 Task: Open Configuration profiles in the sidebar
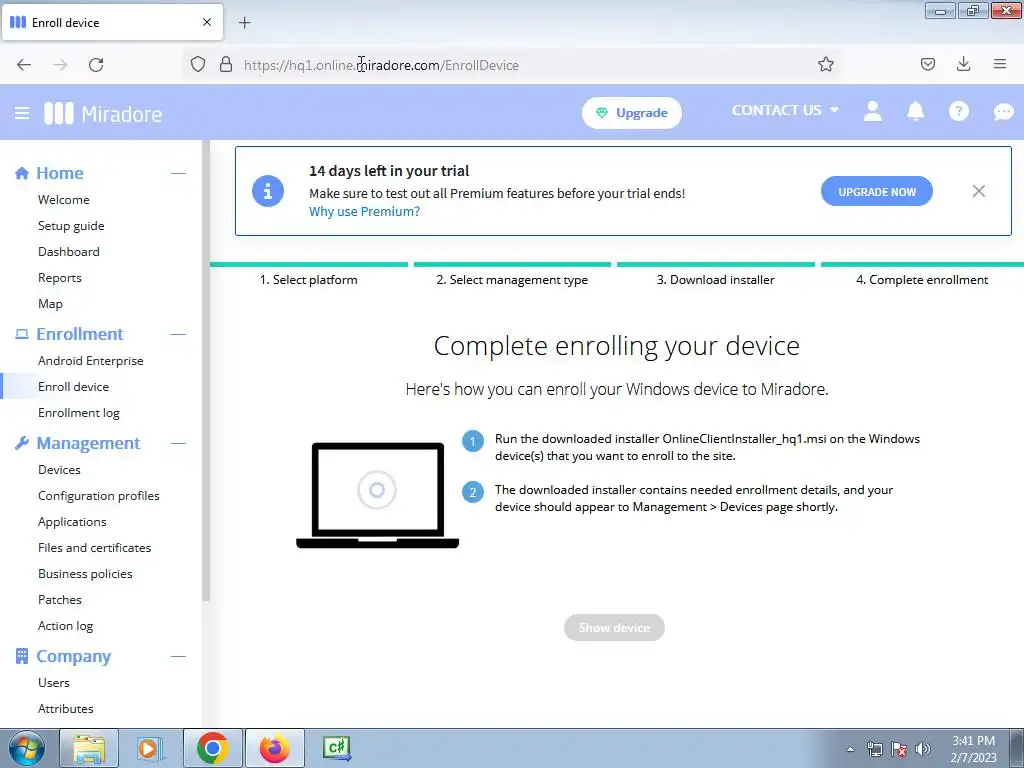99,496
